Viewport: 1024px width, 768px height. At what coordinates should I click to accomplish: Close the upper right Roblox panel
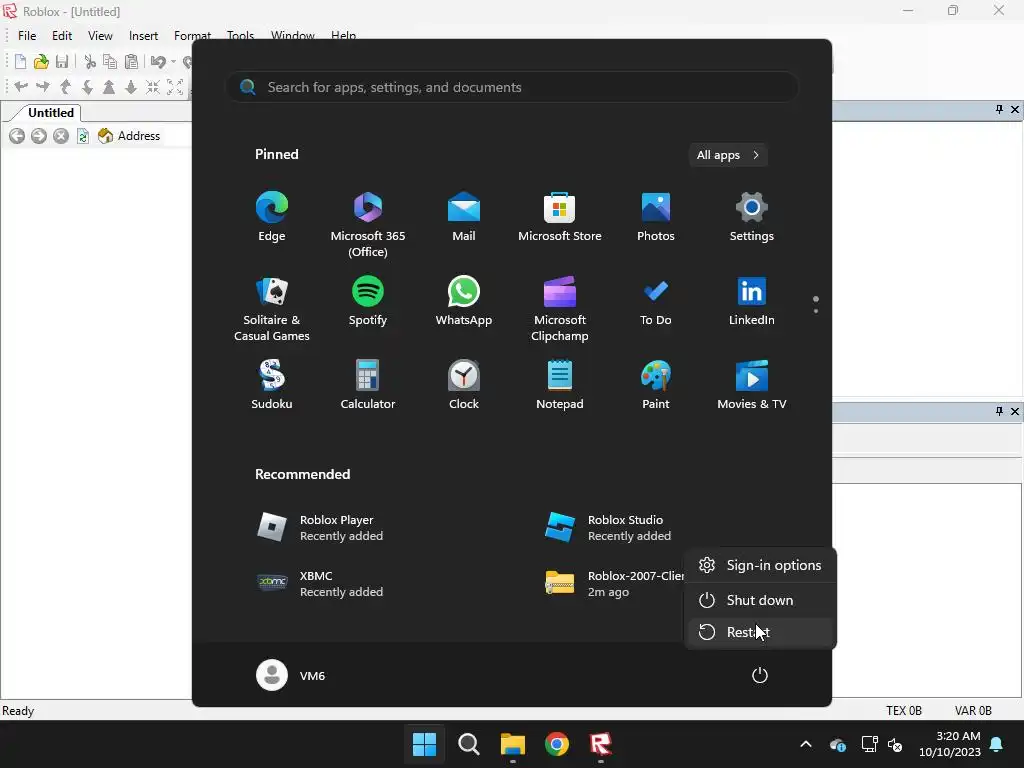(x=1015, y=110)
